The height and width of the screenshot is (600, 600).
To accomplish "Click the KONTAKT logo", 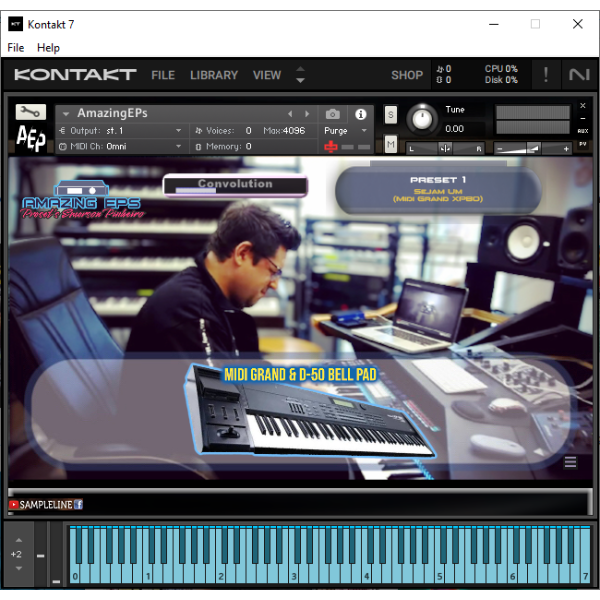I will [x=75, y=75].
